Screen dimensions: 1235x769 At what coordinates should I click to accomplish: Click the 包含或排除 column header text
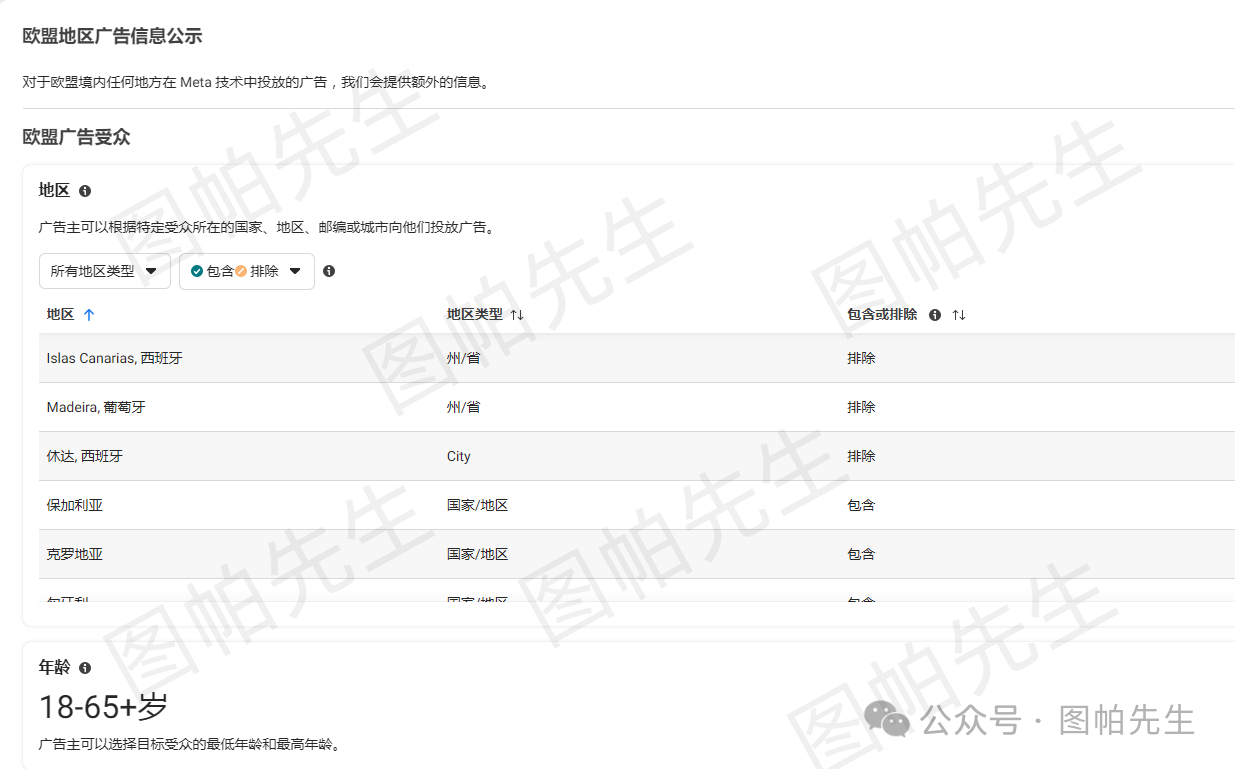click(881, 314)
